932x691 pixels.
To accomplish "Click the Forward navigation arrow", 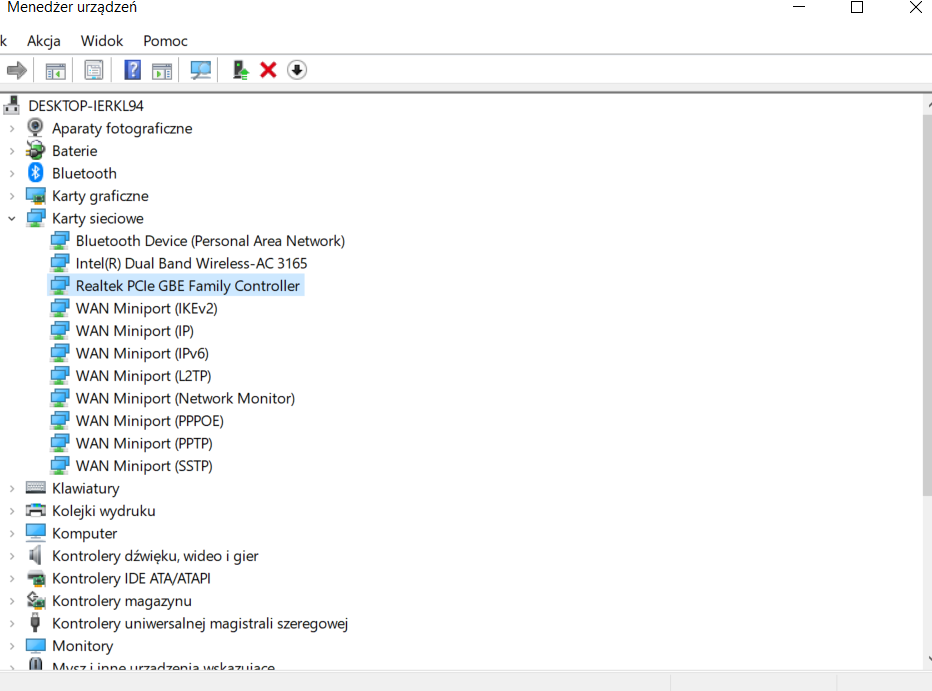I will click(x=18, y=70).
